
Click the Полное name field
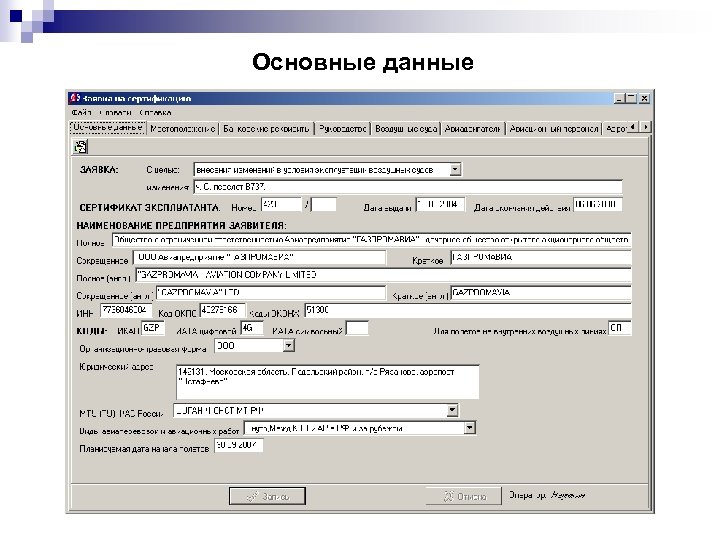[x=371, y=240]
